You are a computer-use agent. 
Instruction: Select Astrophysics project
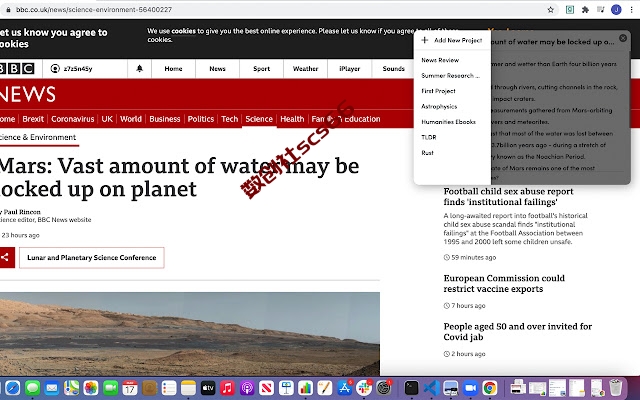pyautogui.click(x=439, y=107)
